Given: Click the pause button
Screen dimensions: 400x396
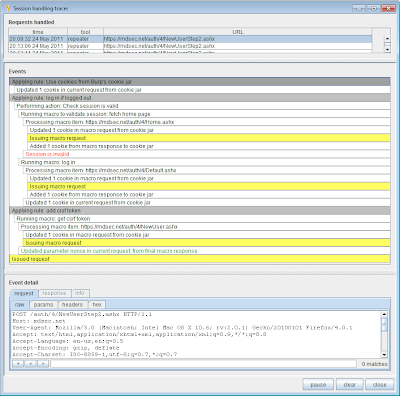Looking at the screenshot, I should click(x=318, y=385).
